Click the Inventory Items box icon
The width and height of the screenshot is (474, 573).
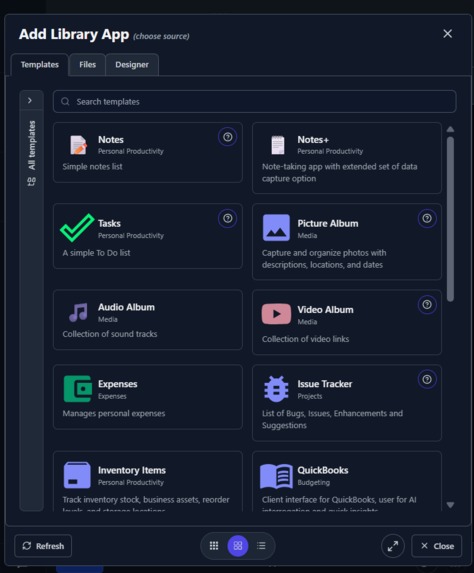point(77,475)
